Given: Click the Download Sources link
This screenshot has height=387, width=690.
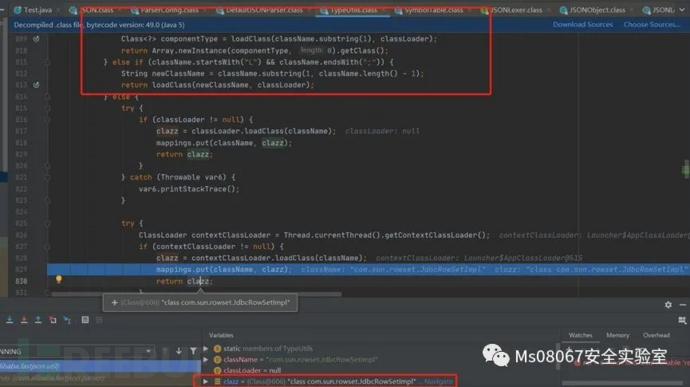Looking at the screenshot, I should (583, 25).
